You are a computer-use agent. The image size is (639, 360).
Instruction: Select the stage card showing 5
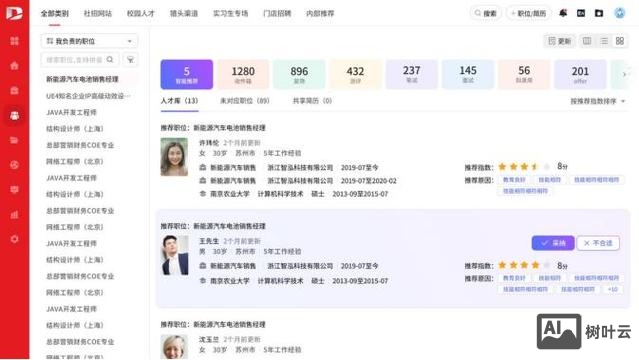coord(187,74)
